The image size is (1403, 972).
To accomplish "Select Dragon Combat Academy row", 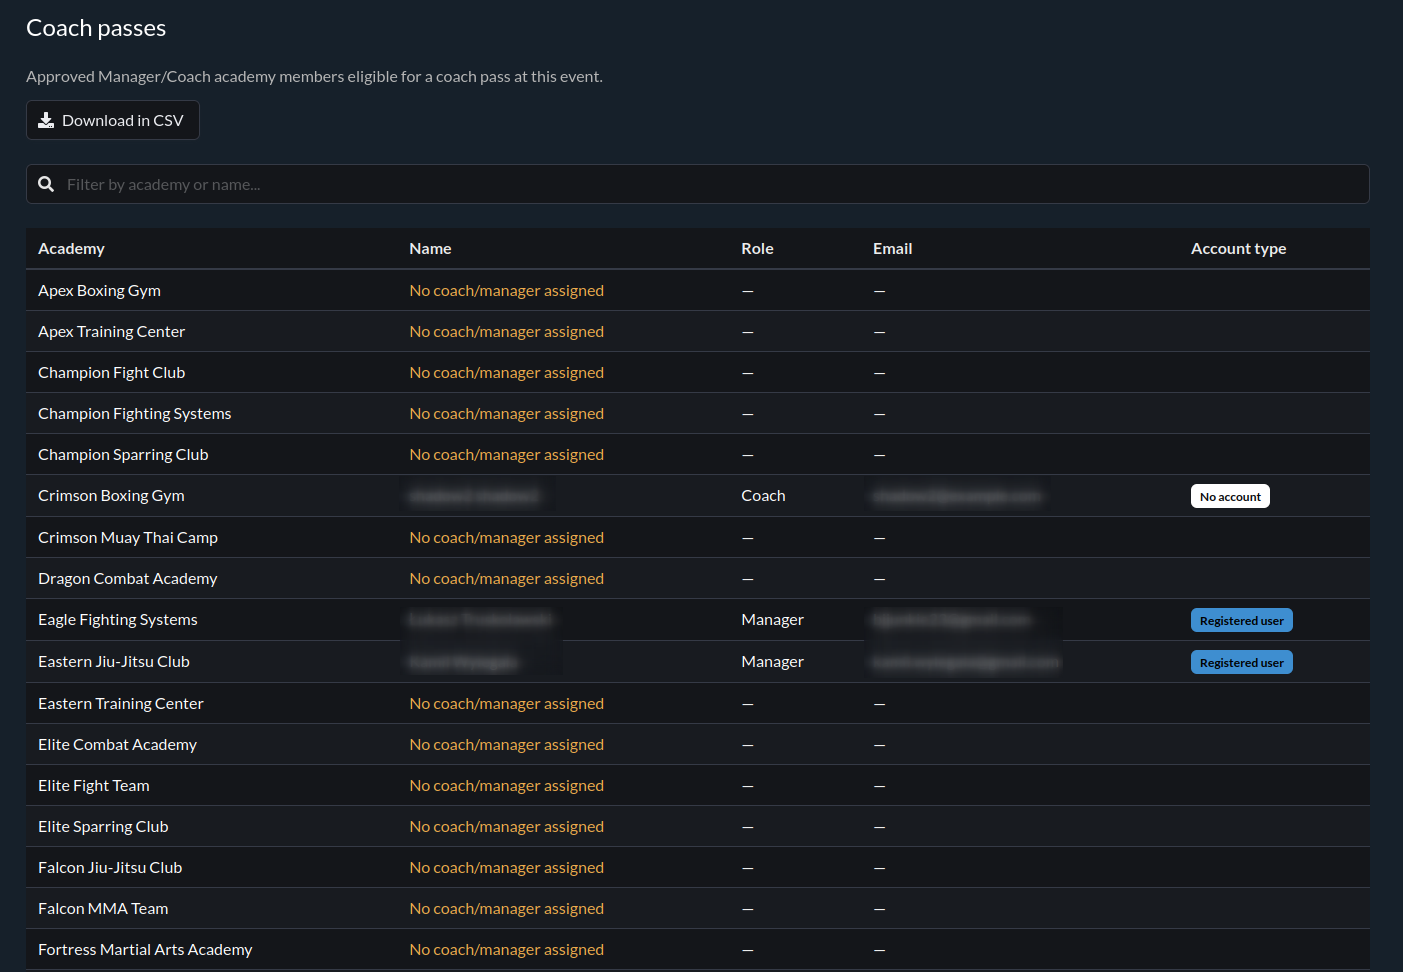I will [698, 579].
